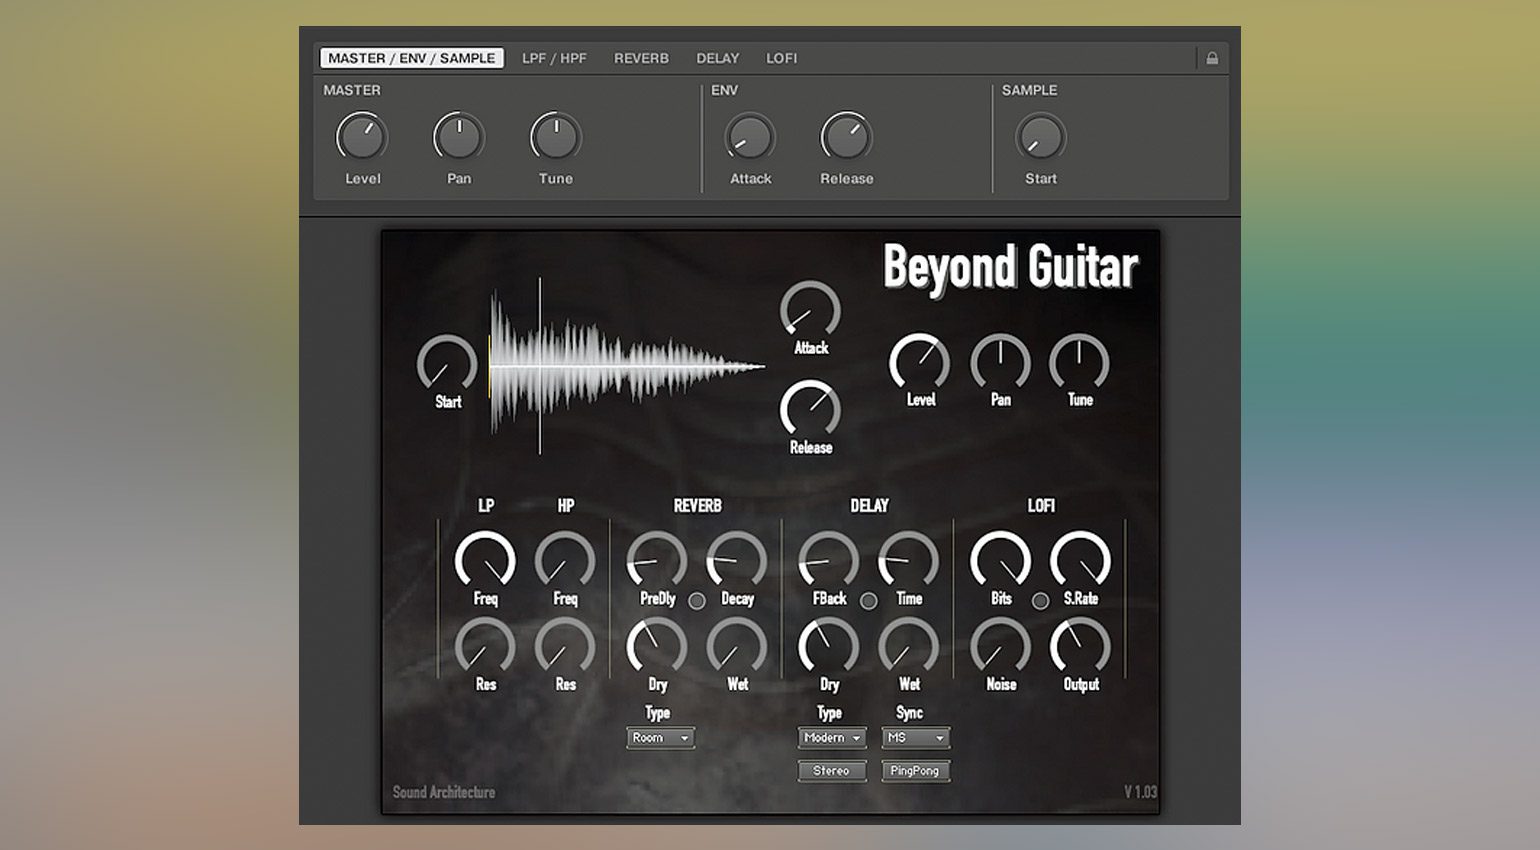This screenshot has width=1540, height=850.
Task: Click the Tune knob in the Beyond Guitar panel
Action: click(x=1079, y=362)
